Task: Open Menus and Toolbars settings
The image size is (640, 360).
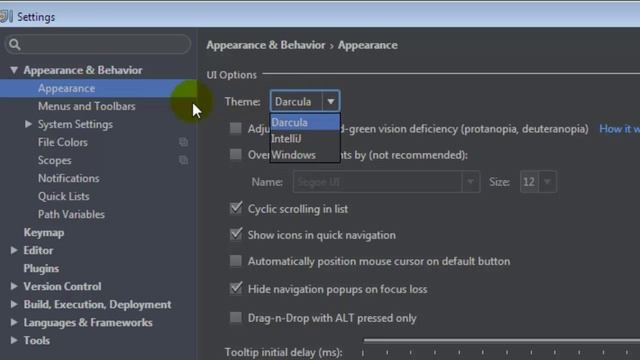Action: point(87,106)
